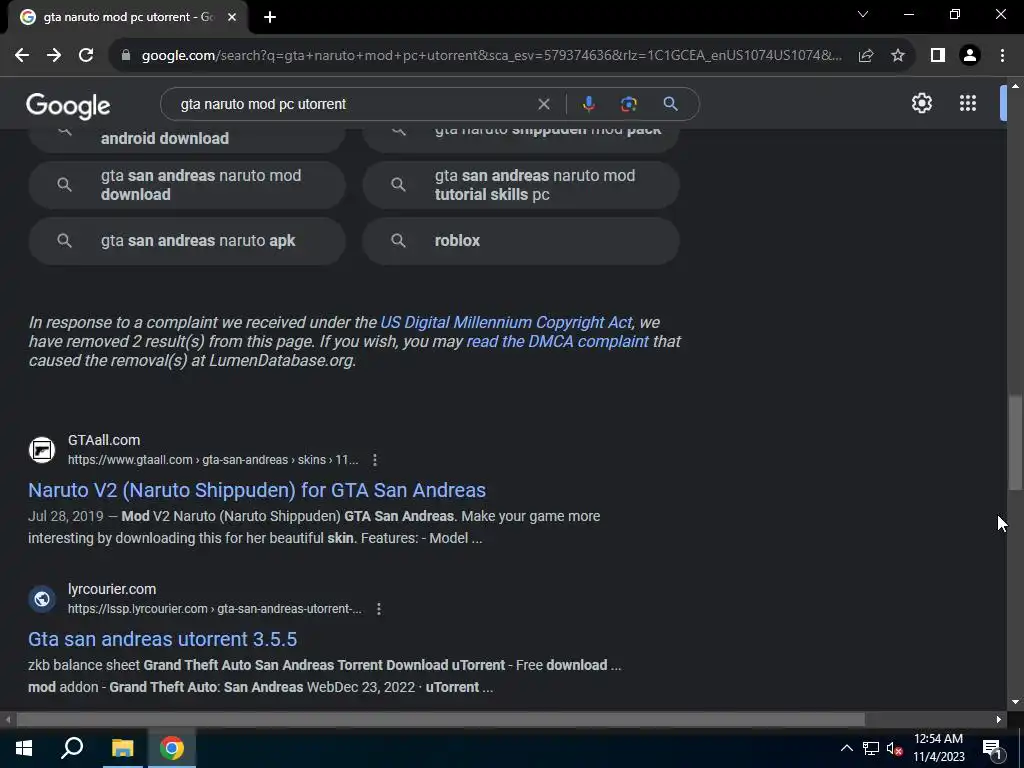Click the horizontal scrollbar thumb
The width and height of the screenshot is (1024, 768).
click(x=440, y=720)
